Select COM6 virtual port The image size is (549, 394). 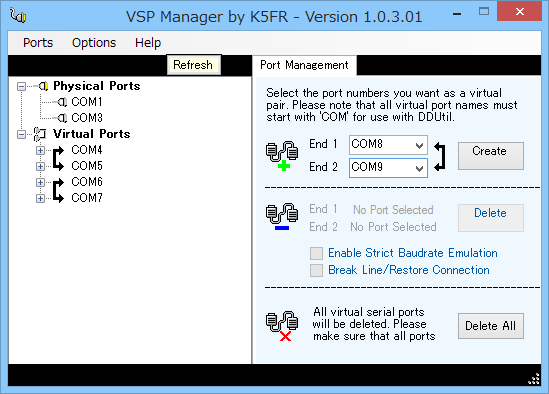click(87, 182)
